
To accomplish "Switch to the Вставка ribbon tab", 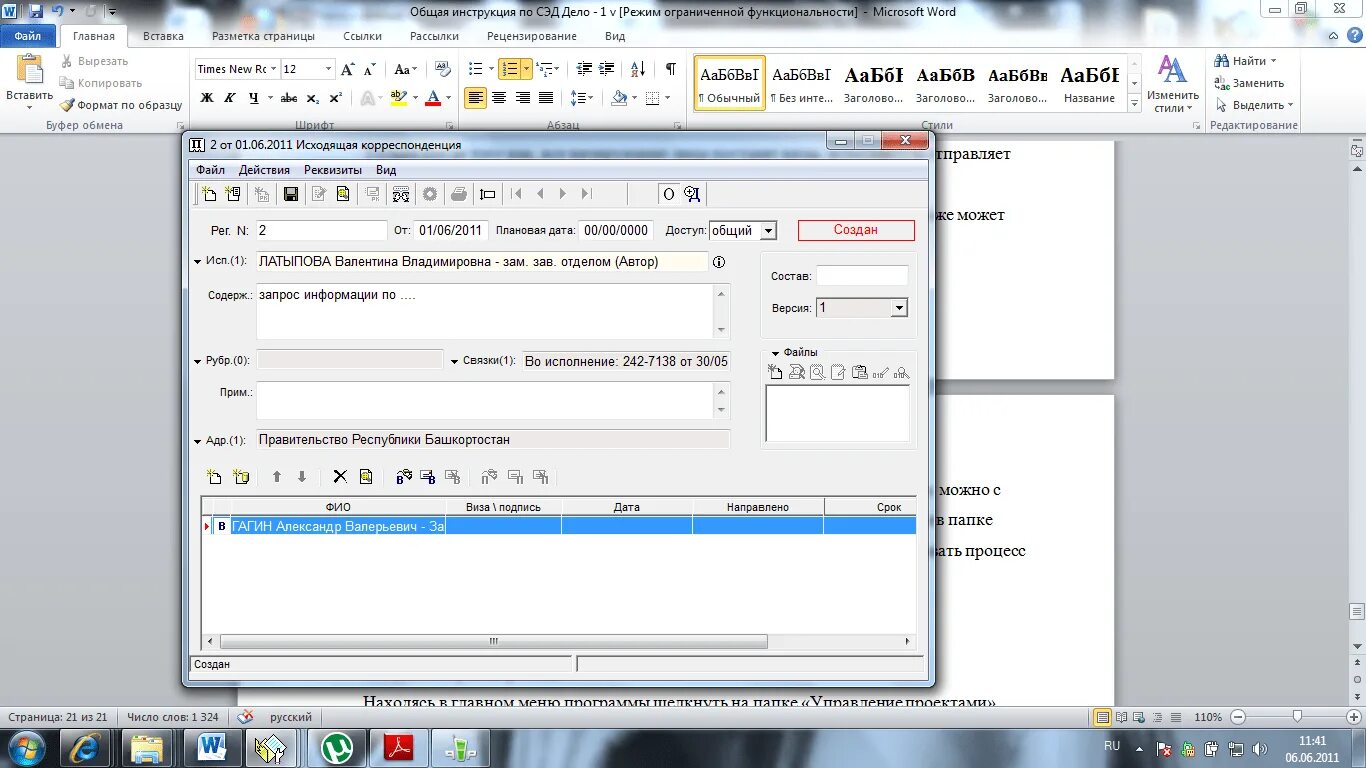I will pos(163,36).
